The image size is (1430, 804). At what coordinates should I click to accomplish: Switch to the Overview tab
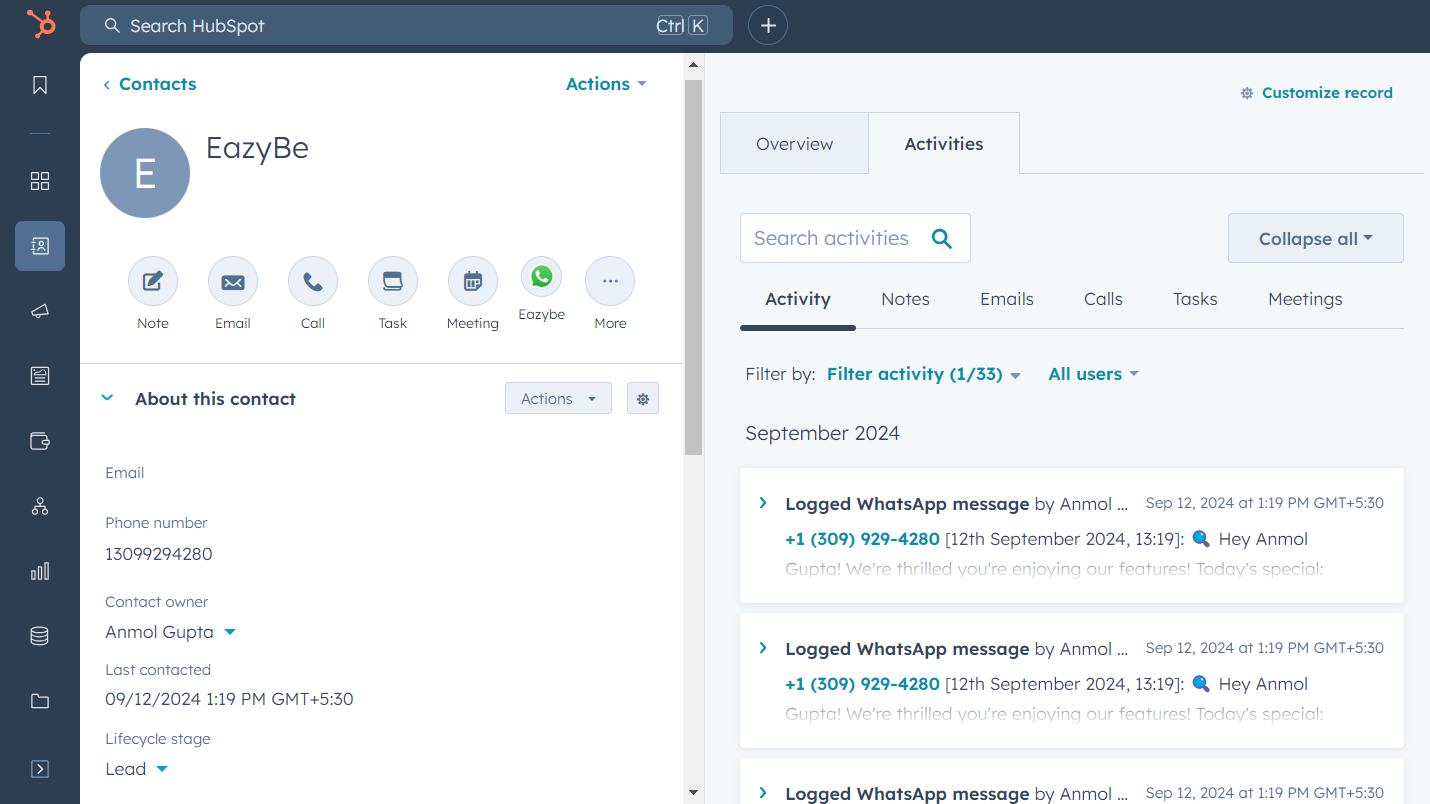[x=794, y=143]
